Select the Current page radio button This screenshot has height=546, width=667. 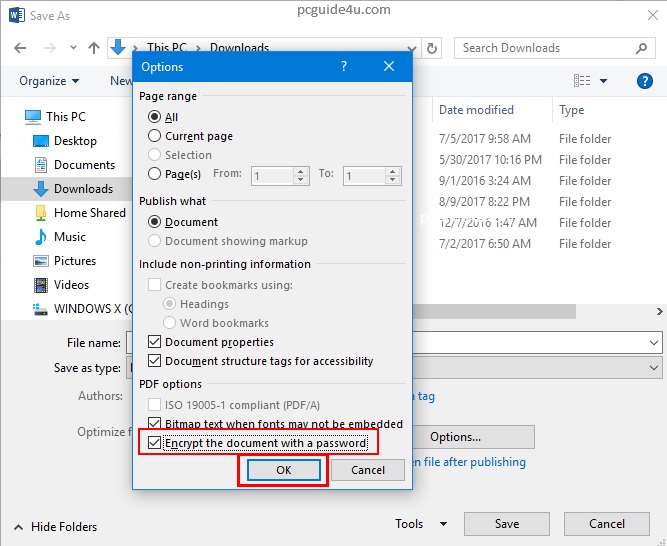154,136
